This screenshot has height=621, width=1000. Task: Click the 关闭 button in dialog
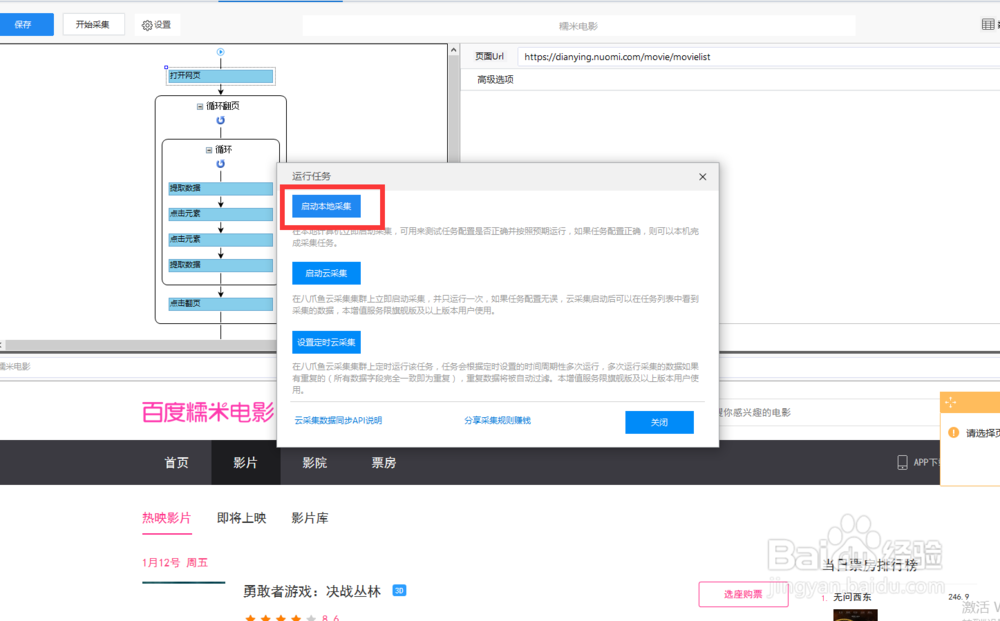click(x=659, y=422)
